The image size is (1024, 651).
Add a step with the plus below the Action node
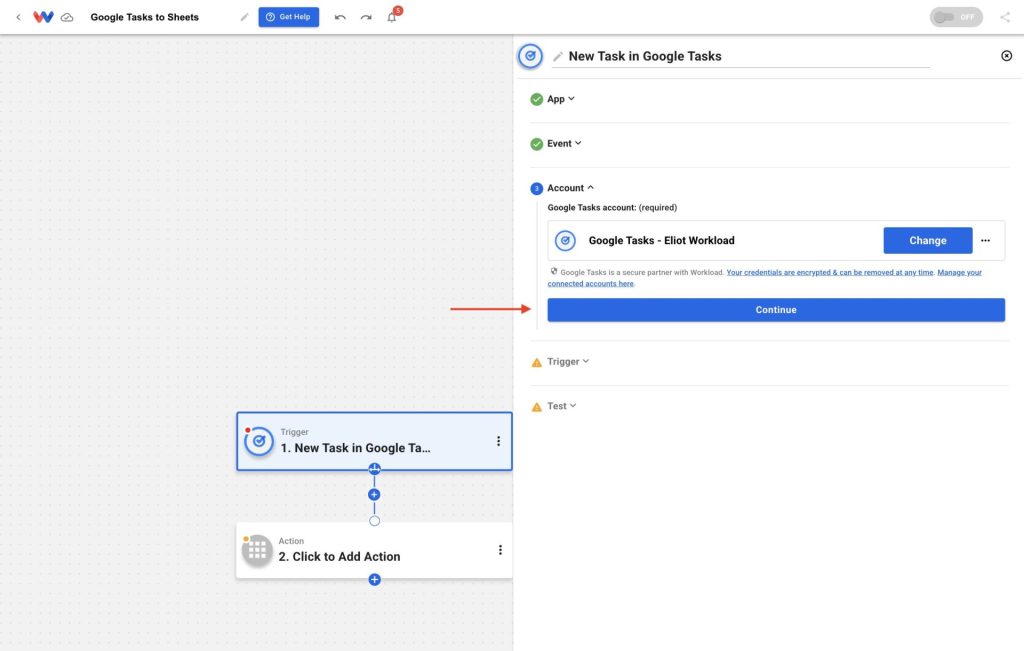click(x=374, y=579)
